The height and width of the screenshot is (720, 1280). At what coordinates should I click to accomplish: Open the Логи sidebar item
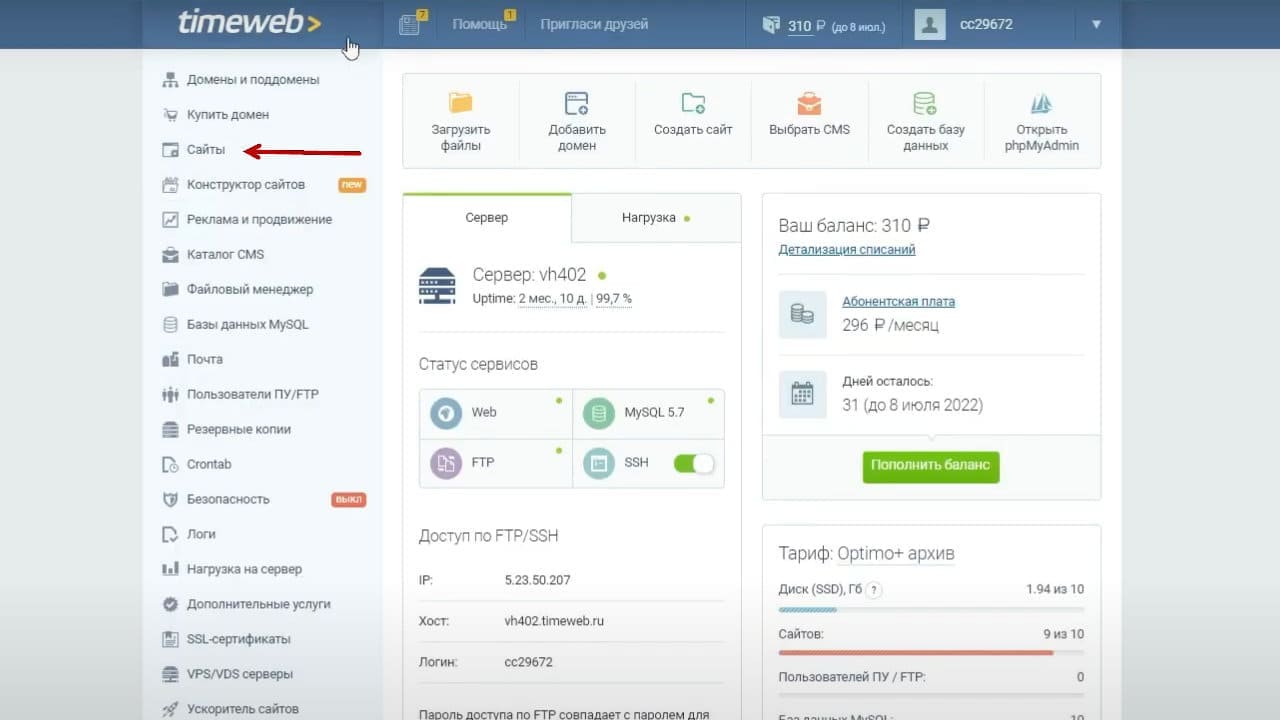point(201,534)
